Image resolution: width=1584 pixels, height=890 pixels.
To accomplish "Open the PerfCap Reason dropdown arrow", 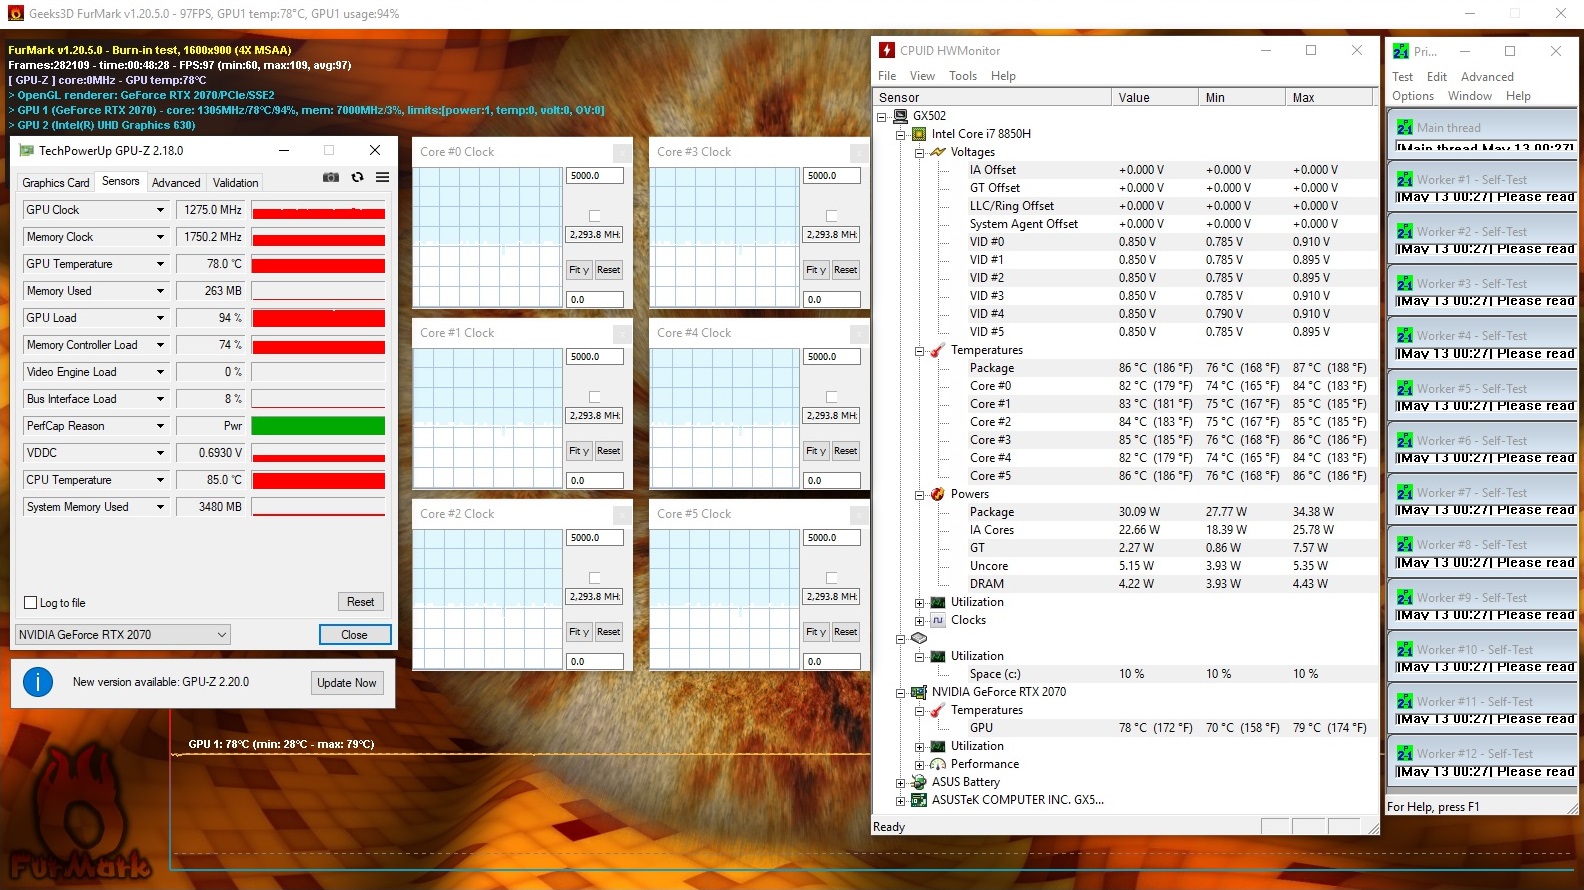I will tap(160, 426).
